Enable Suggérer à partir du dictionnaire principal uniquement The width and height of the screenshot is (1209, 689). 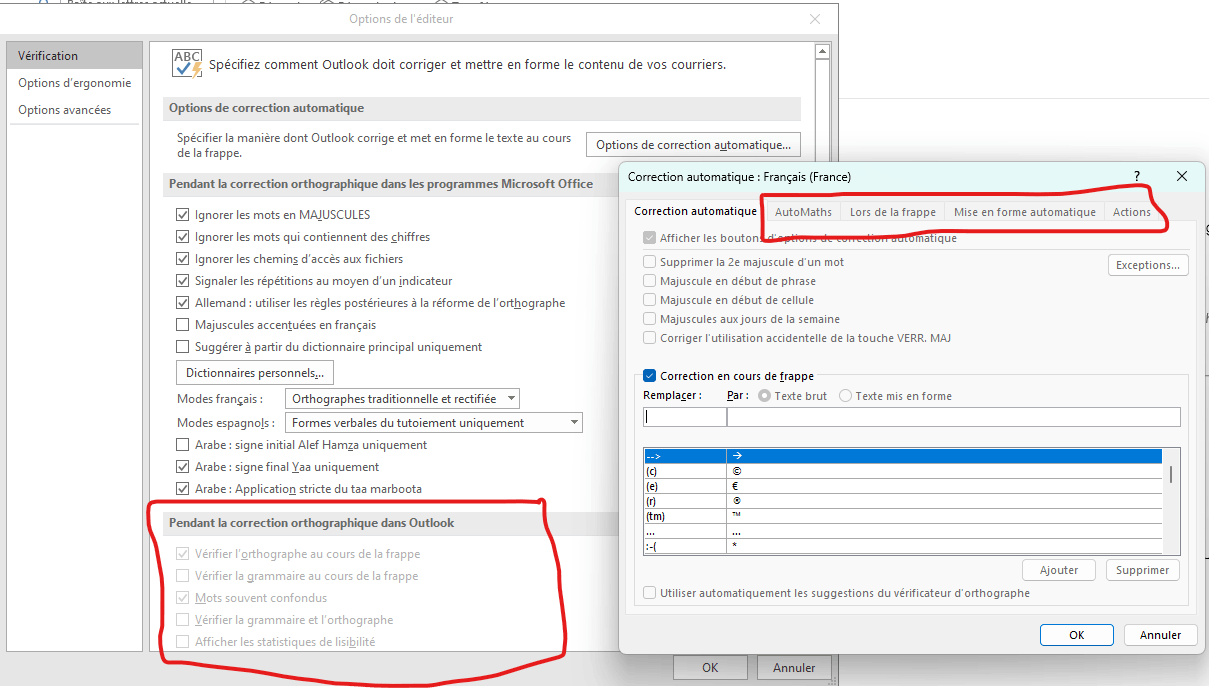pos(182,347)
